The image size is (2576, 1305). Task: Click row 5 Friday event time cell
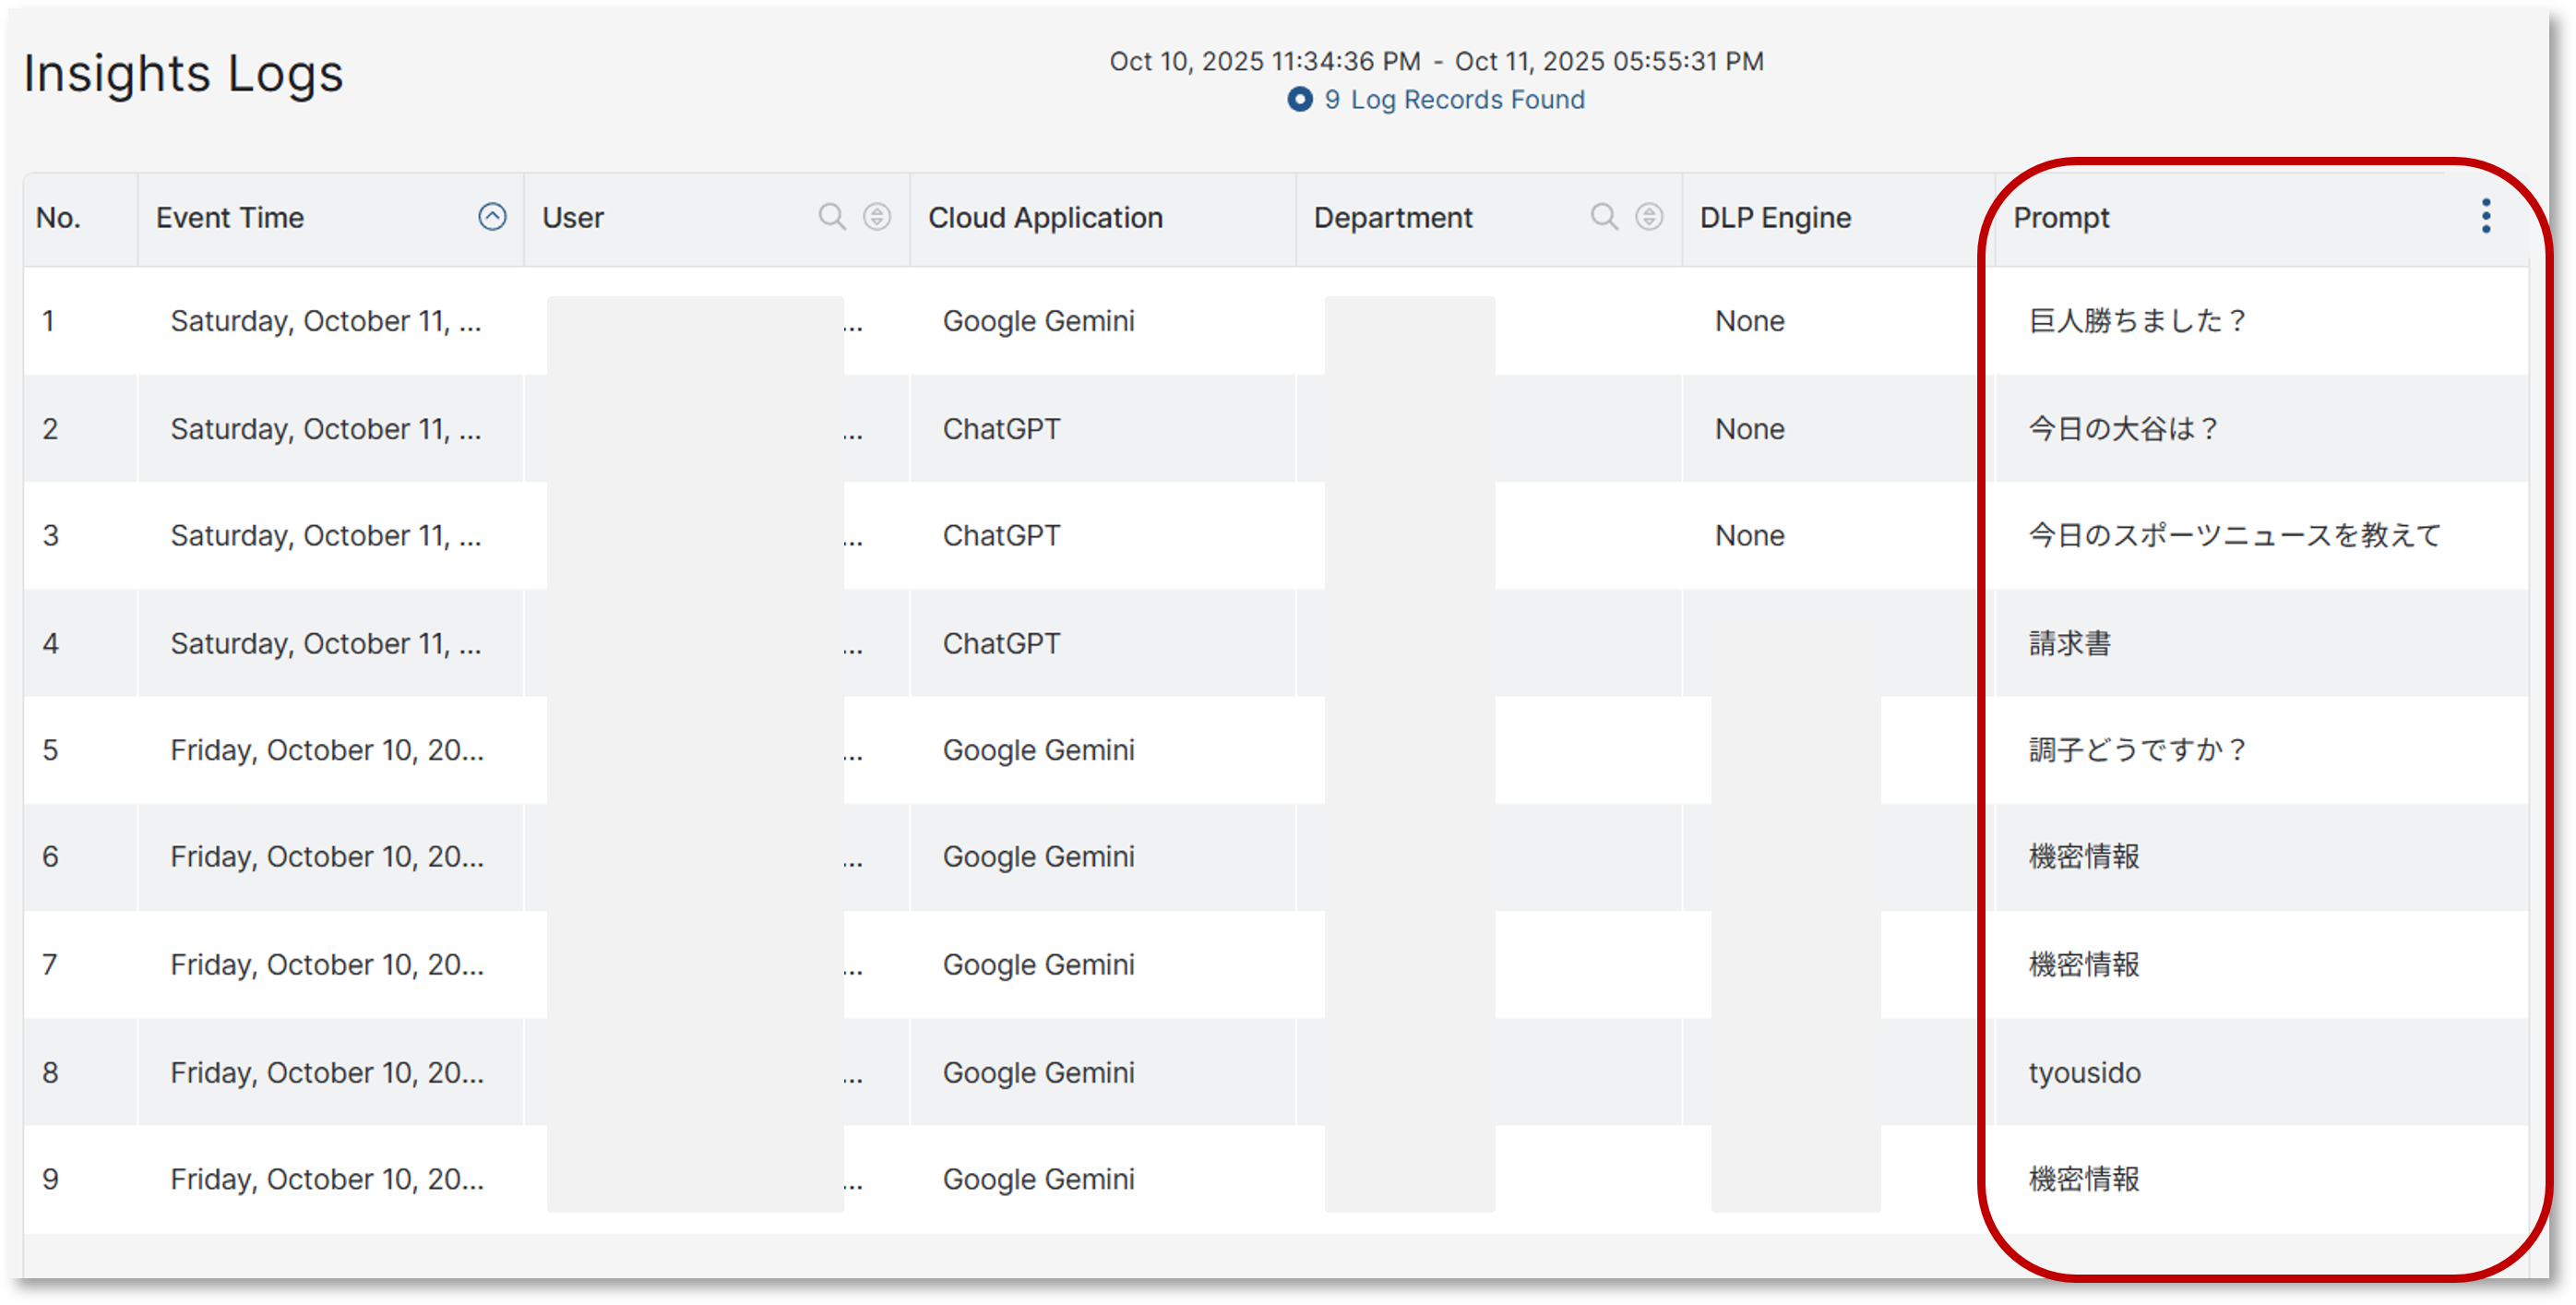tap(327, 750)
